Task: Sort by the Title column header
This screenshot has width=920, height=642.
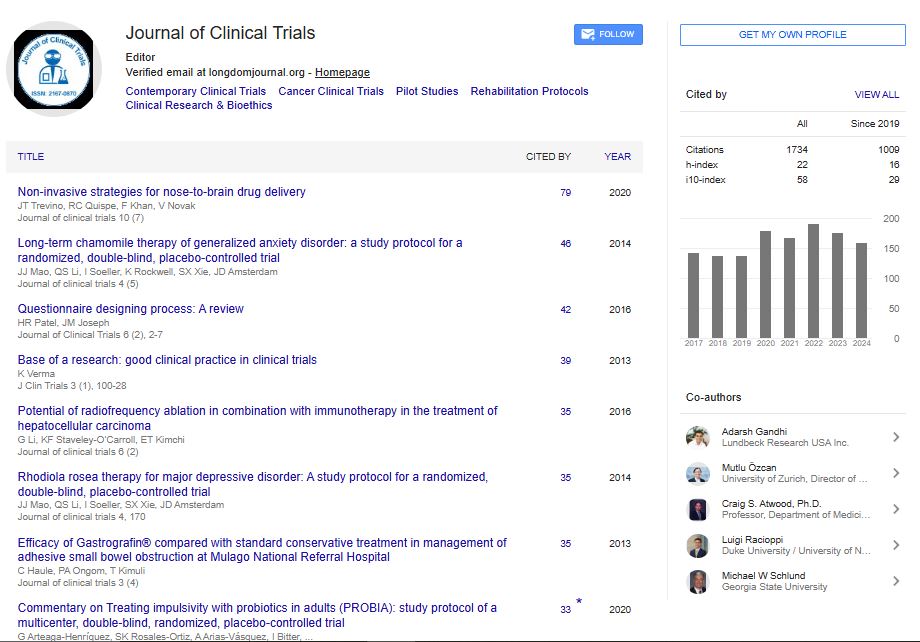Action: pos(31,157)
